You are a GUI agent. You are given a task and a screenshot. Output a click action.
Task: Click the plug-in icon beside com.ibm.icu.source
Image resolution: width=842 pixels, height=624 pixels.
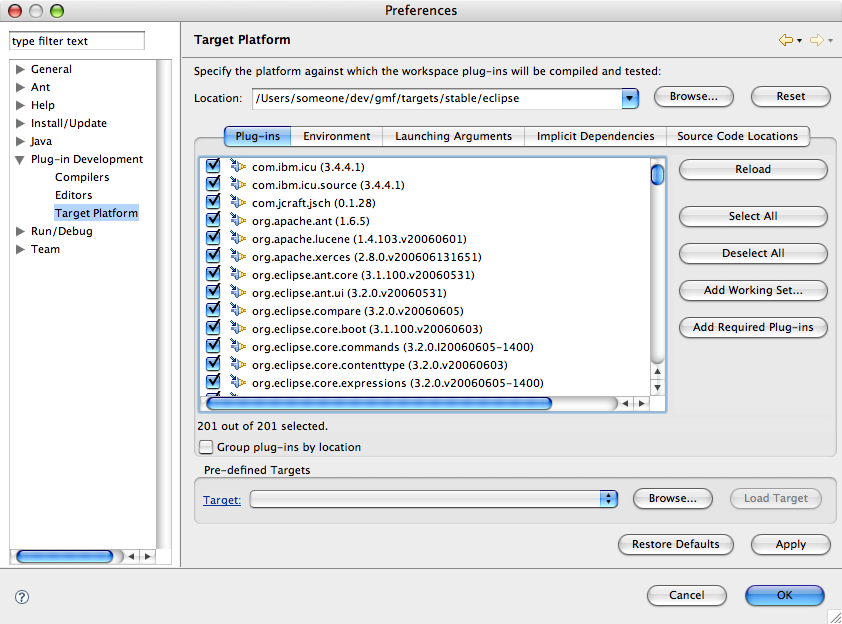click(x=238, y=184)
